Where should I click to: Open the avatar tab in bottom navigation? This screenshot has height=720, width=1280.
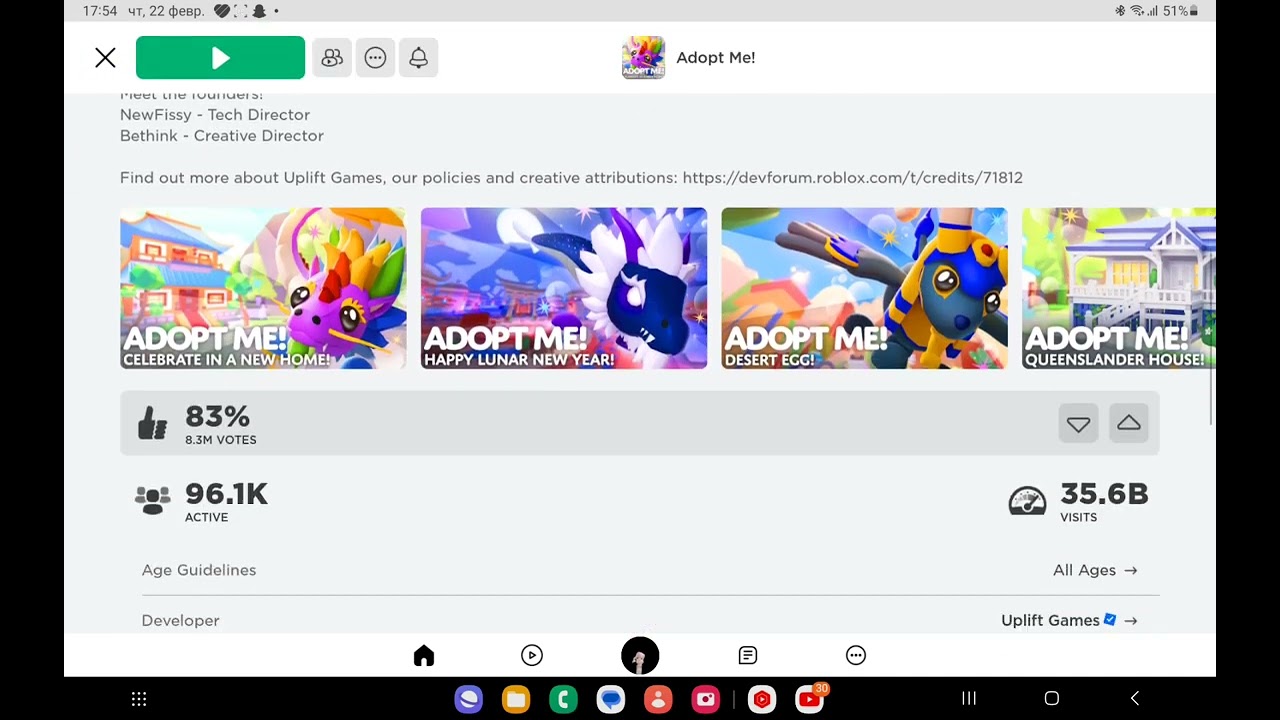(640, 656)
